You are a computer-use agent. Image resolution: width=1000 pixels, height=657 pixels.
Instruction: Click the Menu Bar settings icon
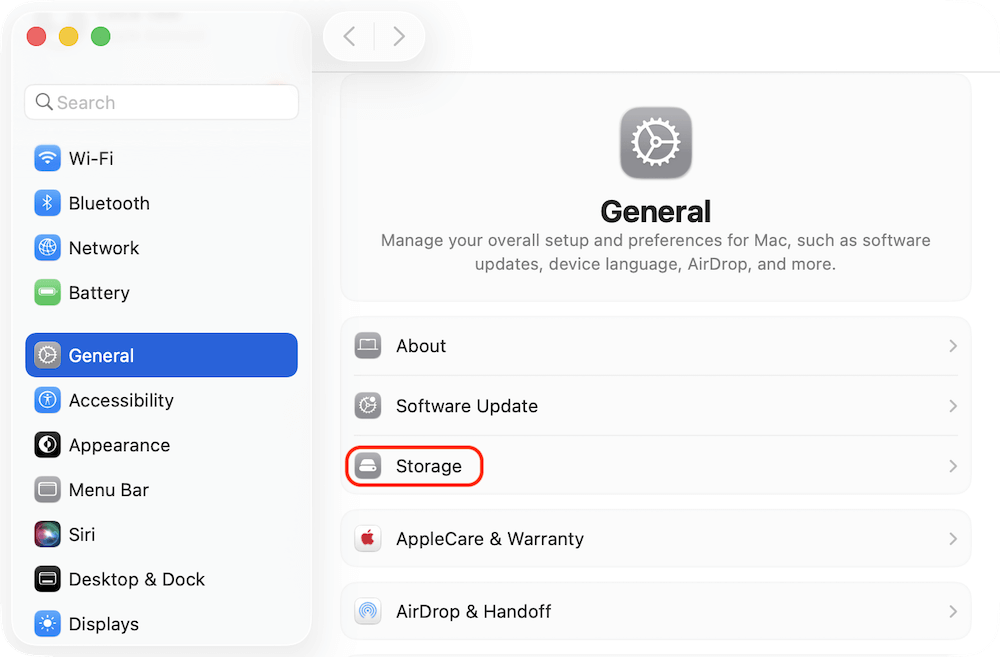(47, 490)
